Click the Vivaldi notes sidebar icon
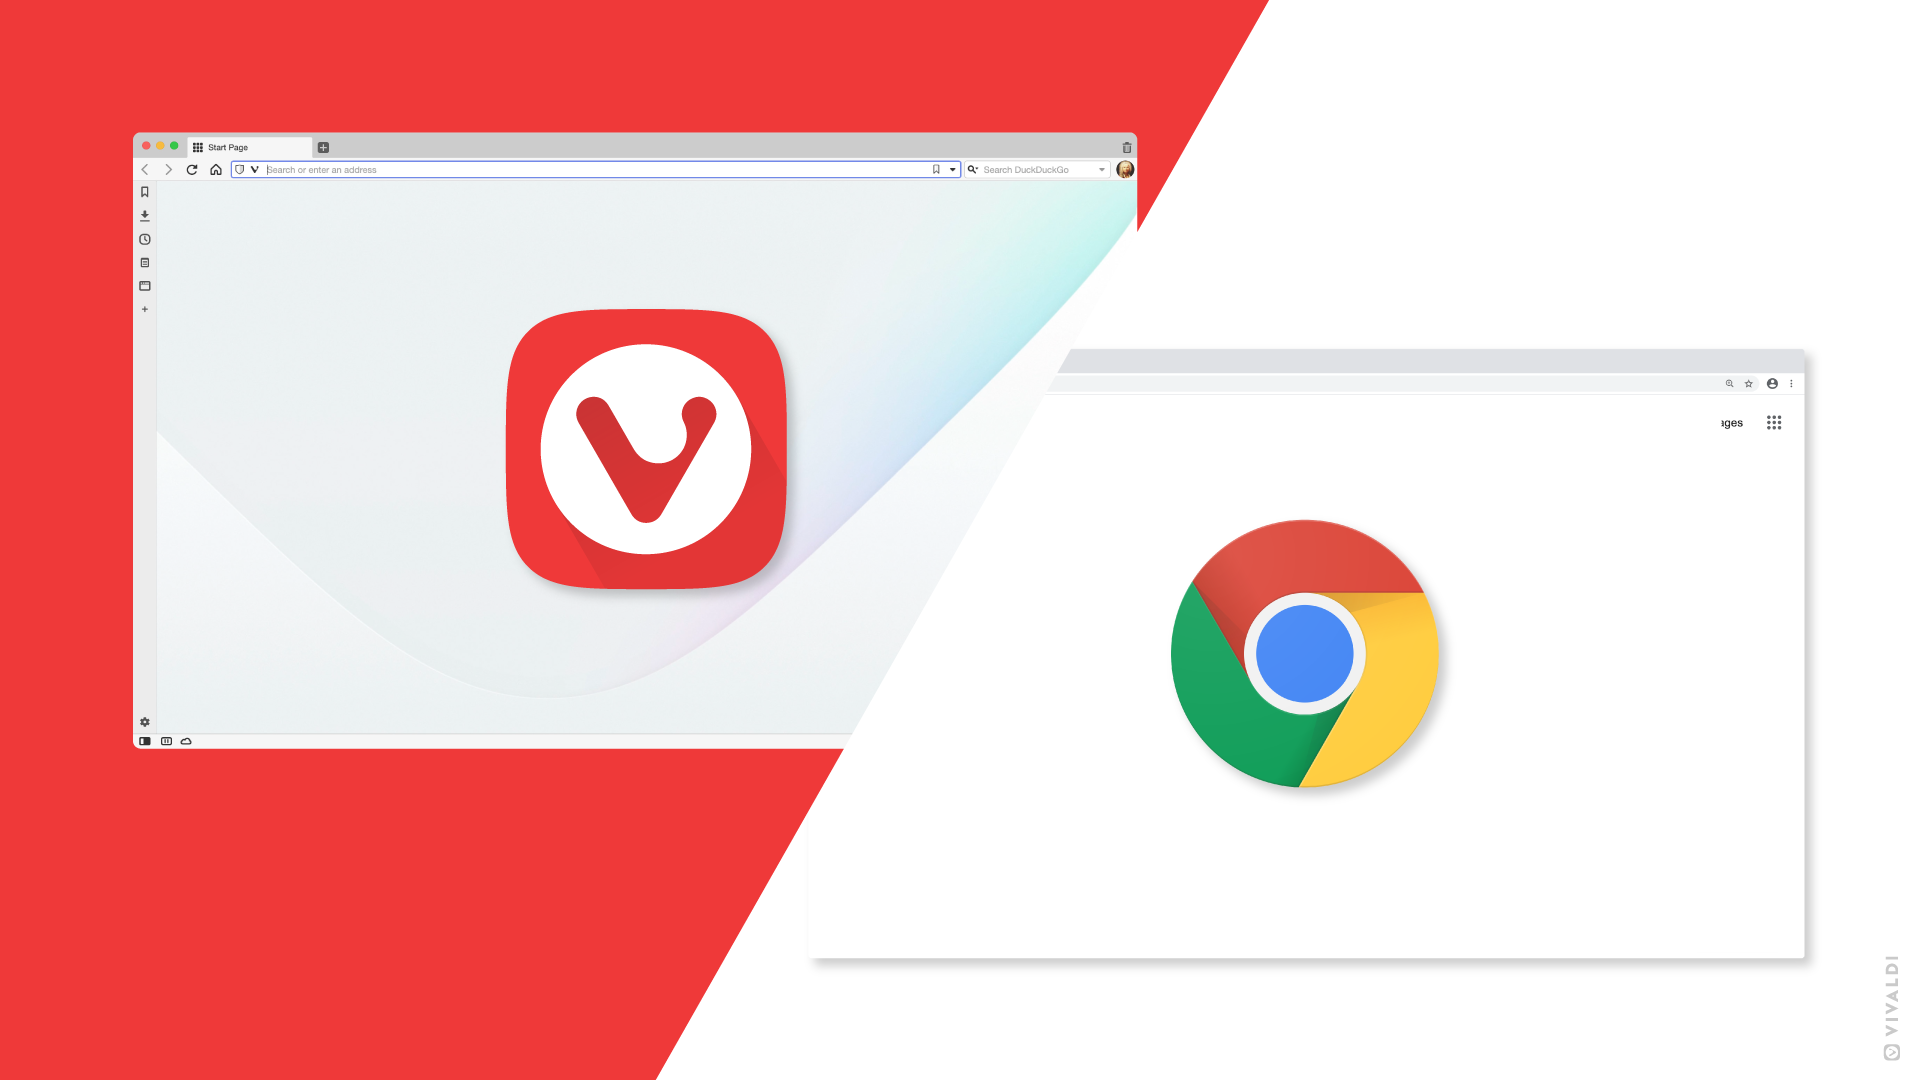 tap(145, 262)
